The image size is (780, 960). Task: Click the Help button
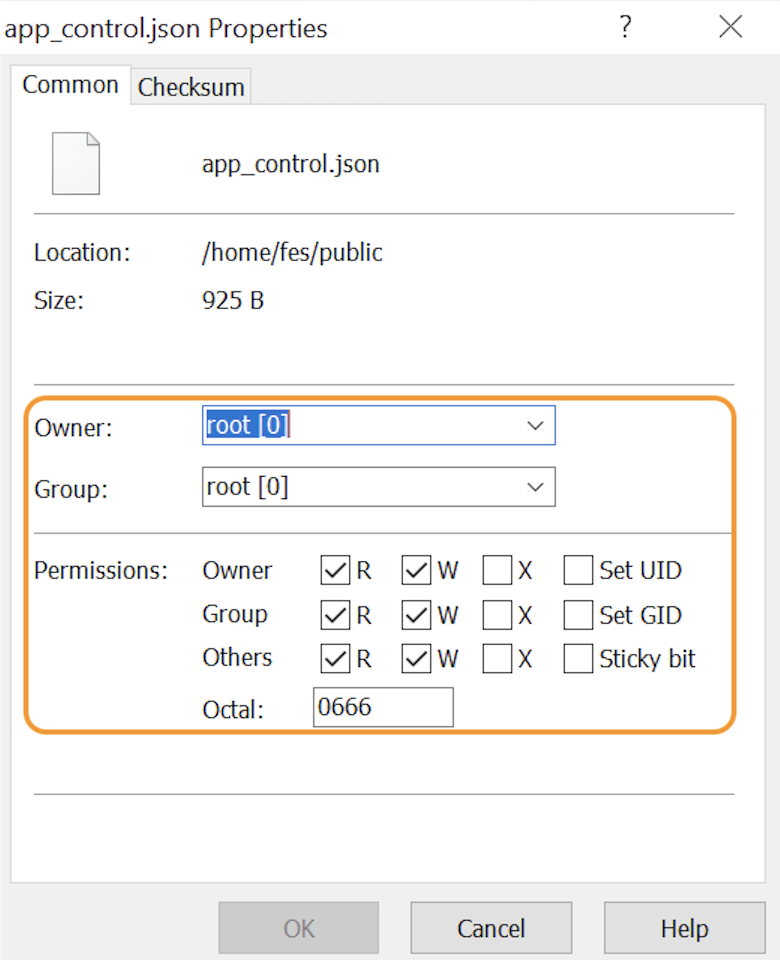(684, 929)
